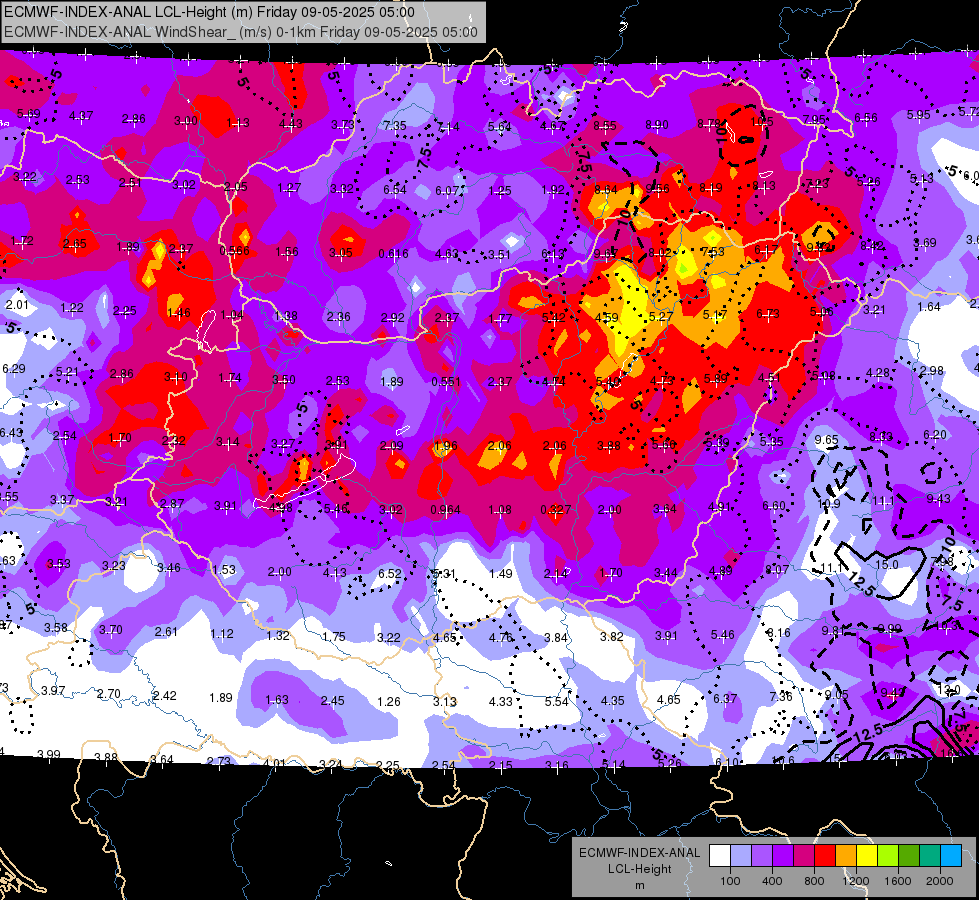Click the legend label ECMWF-INDEX-ANAL

tap(639, 853)
